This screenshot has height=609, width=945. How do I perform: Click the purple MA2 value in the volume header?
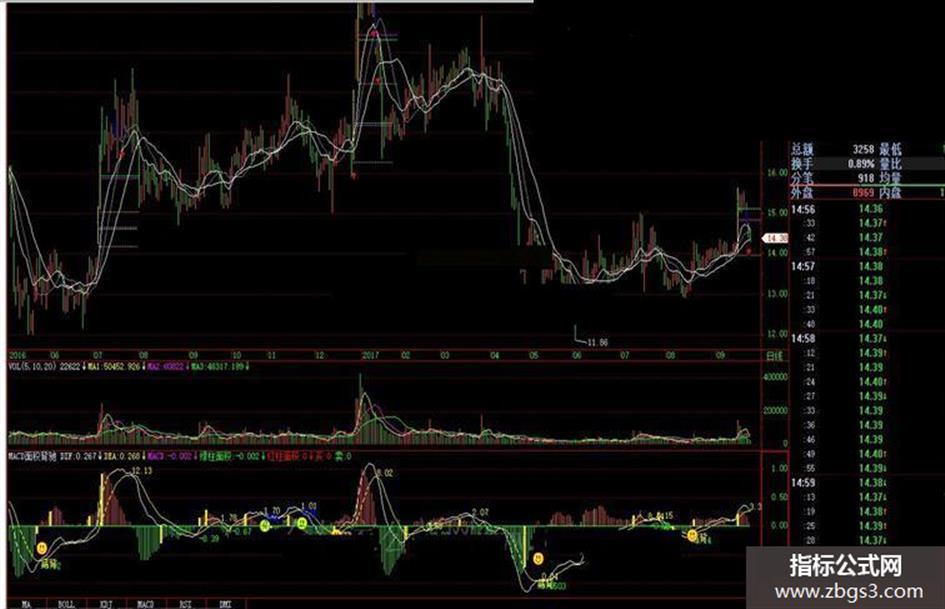pyautogui.click(x=166, y=366)
